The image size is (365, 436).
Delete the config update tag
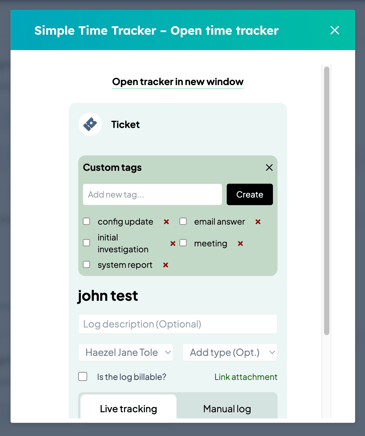click(x=166, y=222)
